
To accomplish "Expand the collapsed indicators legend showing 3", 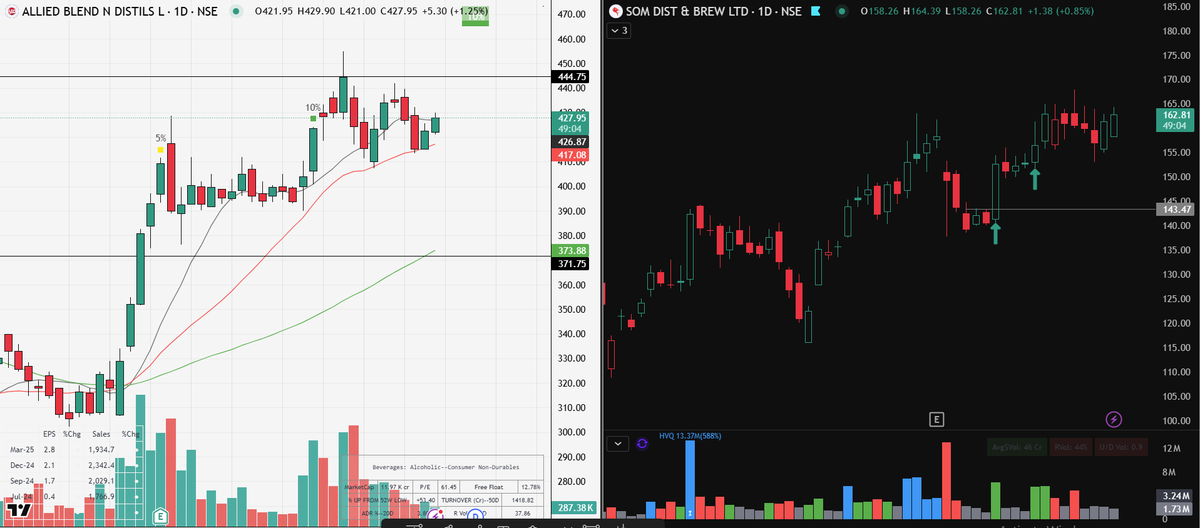I will 619,31.
